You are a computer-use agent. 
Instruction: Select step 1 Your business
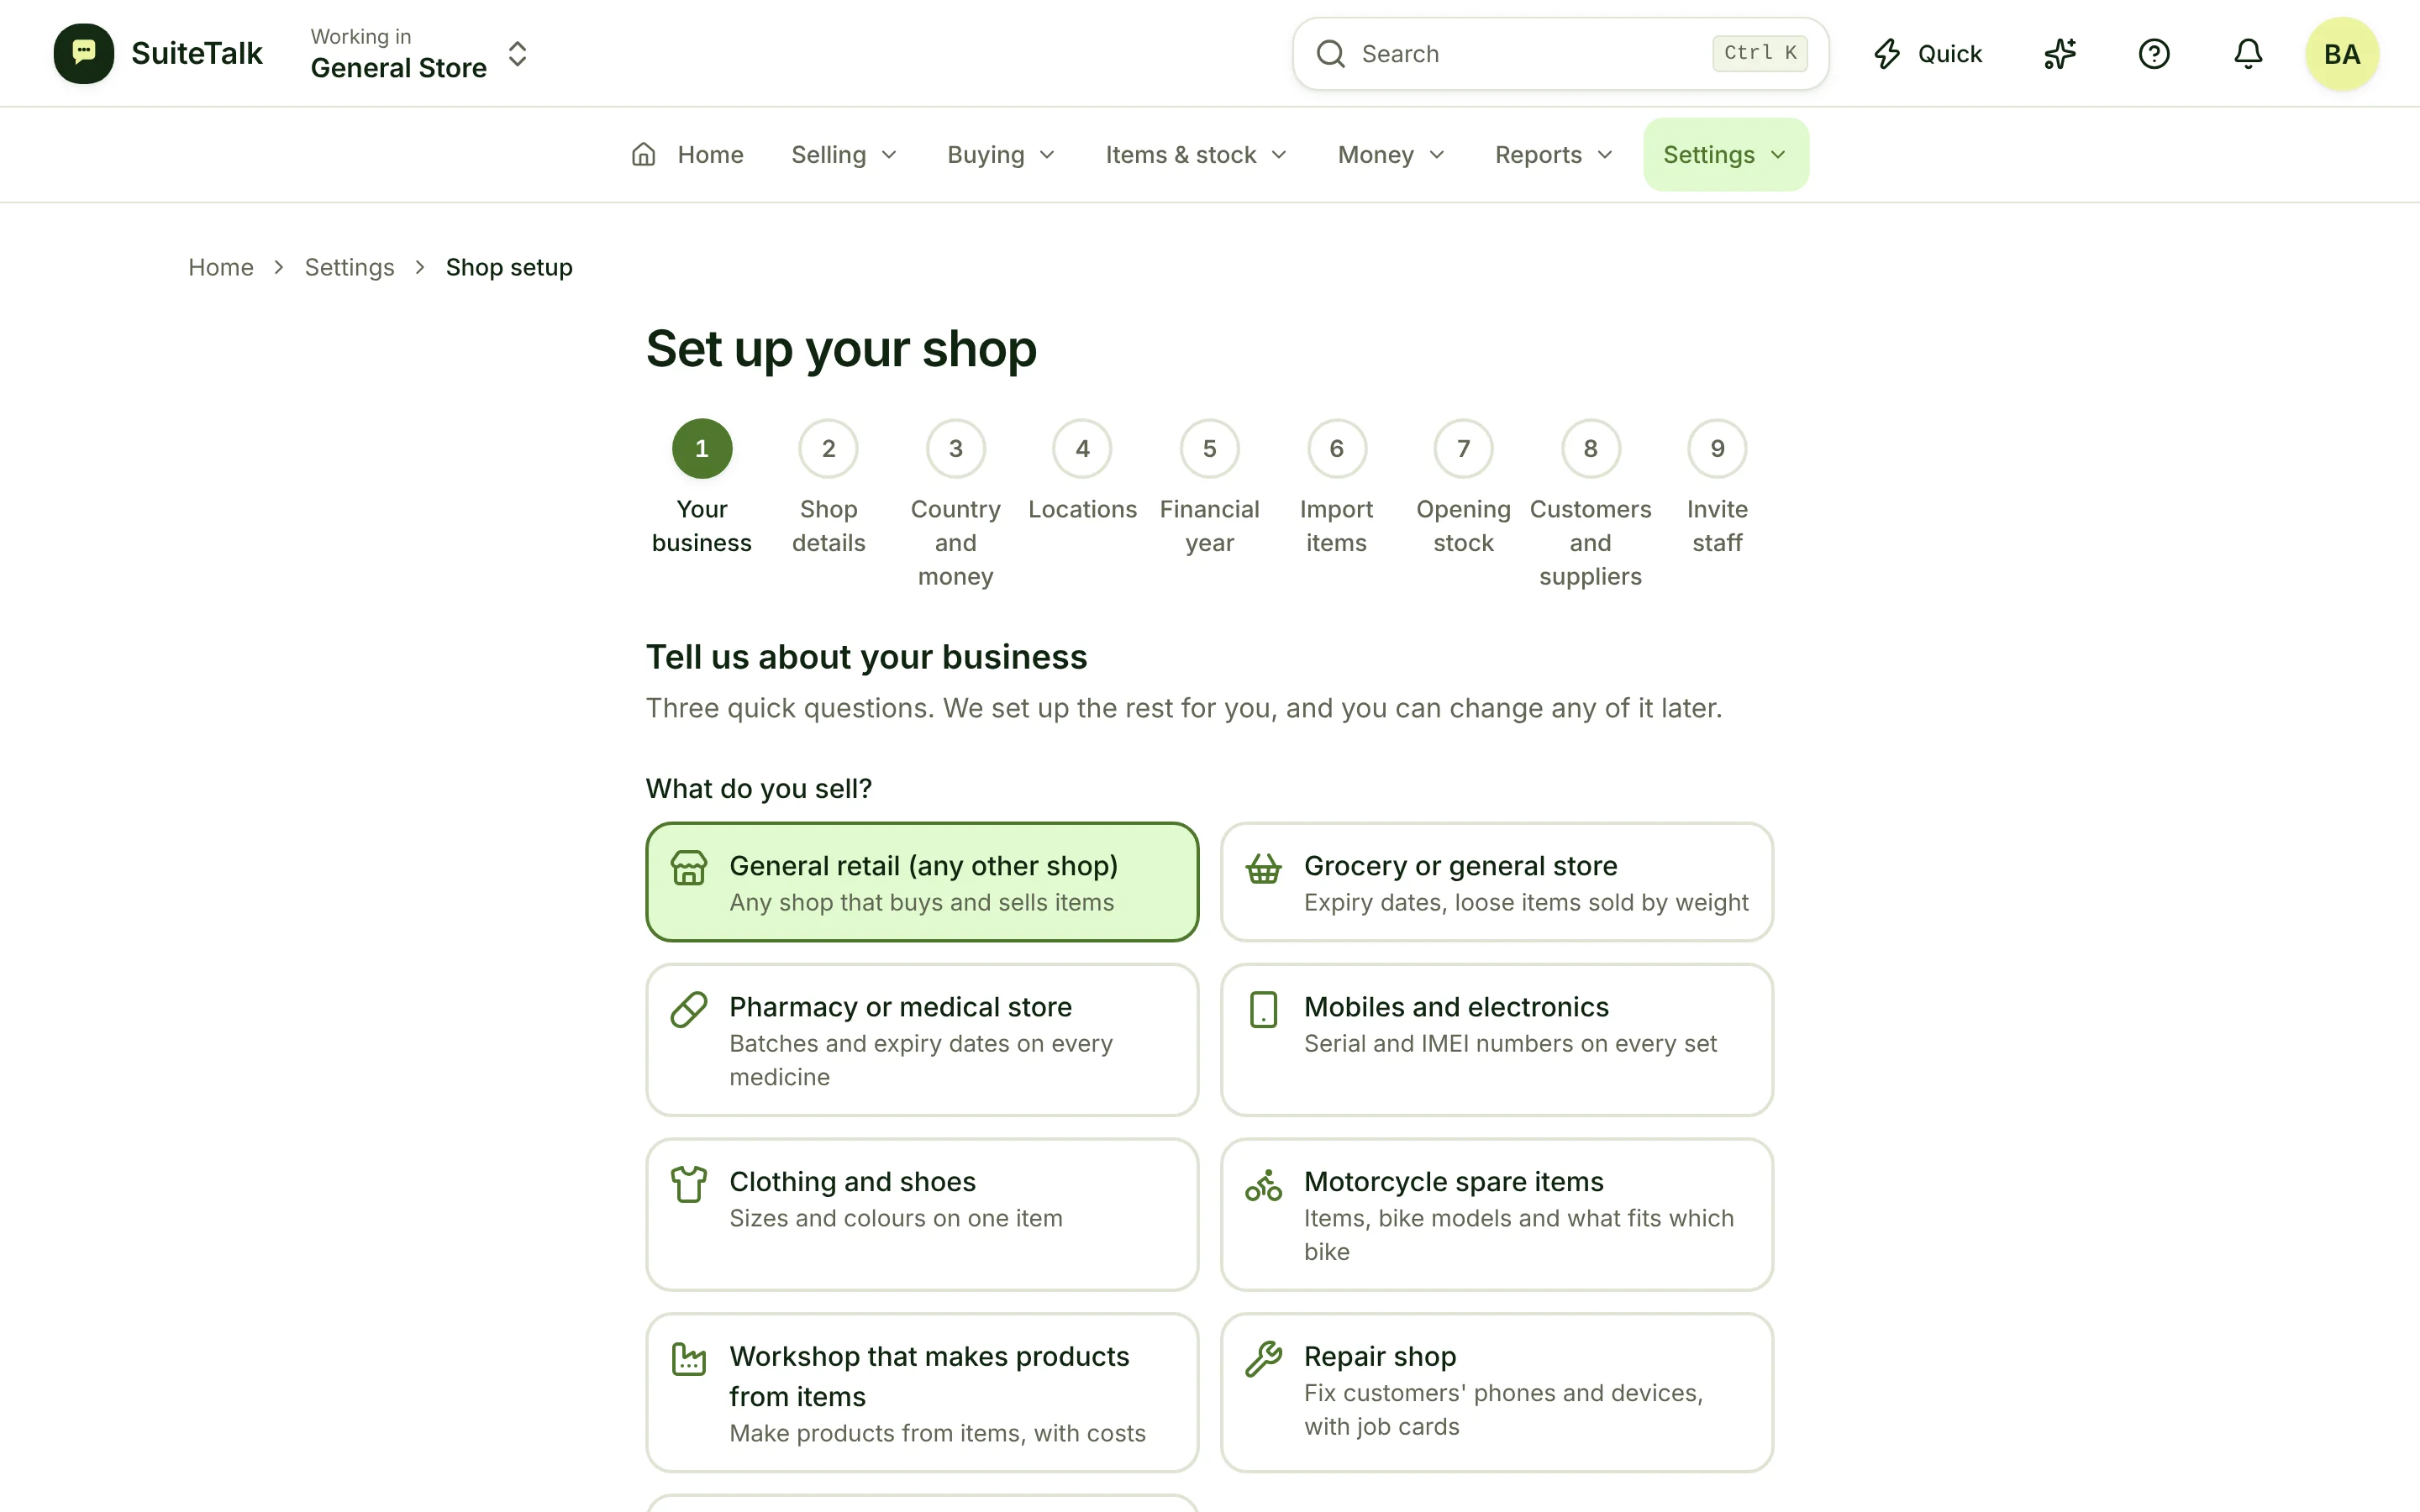[x=702, y=489]
